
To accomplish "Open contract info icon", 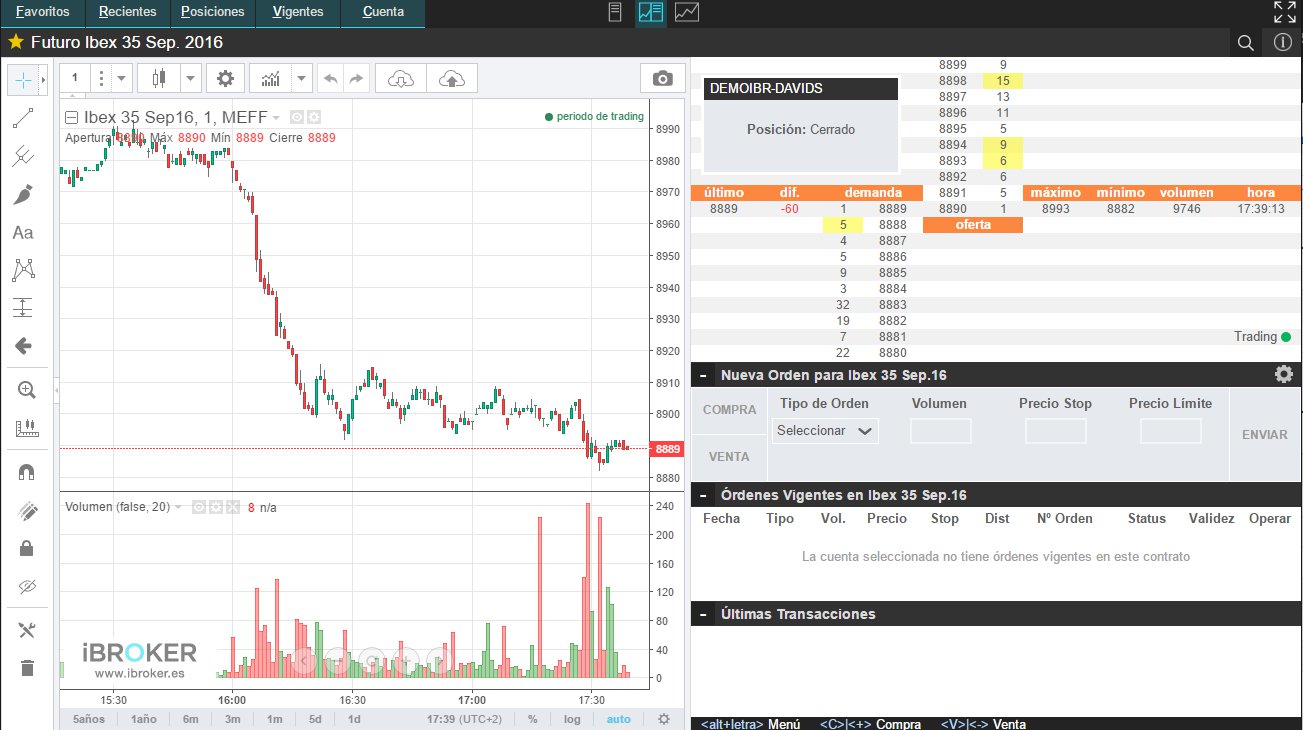I will [1283, 42].
